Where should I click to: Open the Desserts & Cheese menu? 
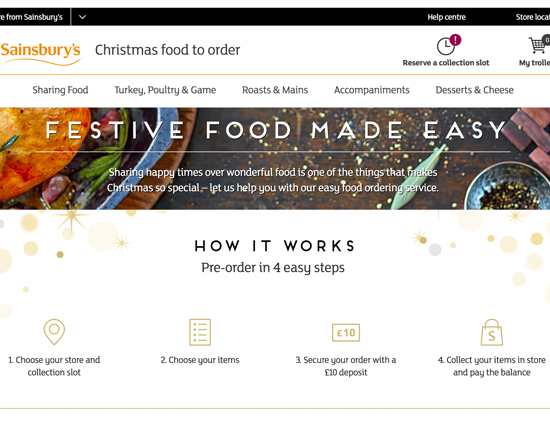tap(475, 90)
